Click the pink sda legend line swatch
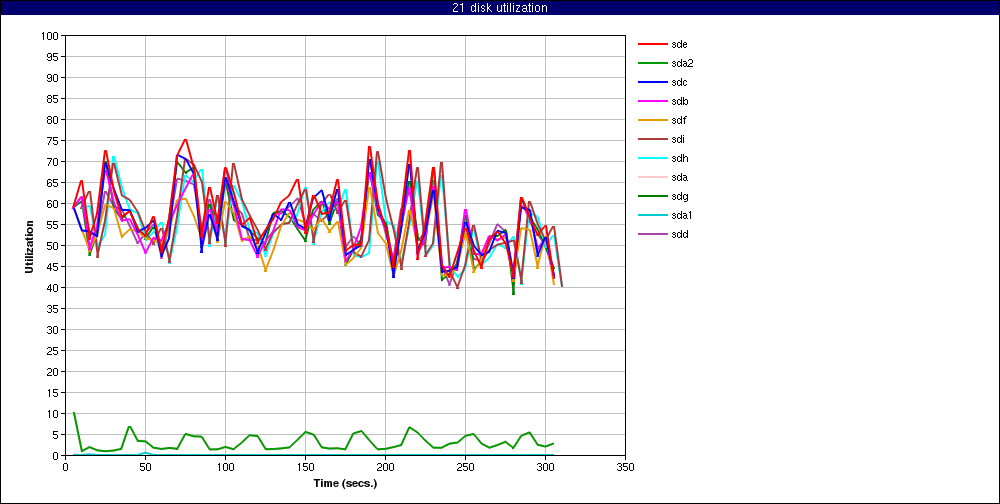This screenshot has height=504, width=1000. (651, 178)
